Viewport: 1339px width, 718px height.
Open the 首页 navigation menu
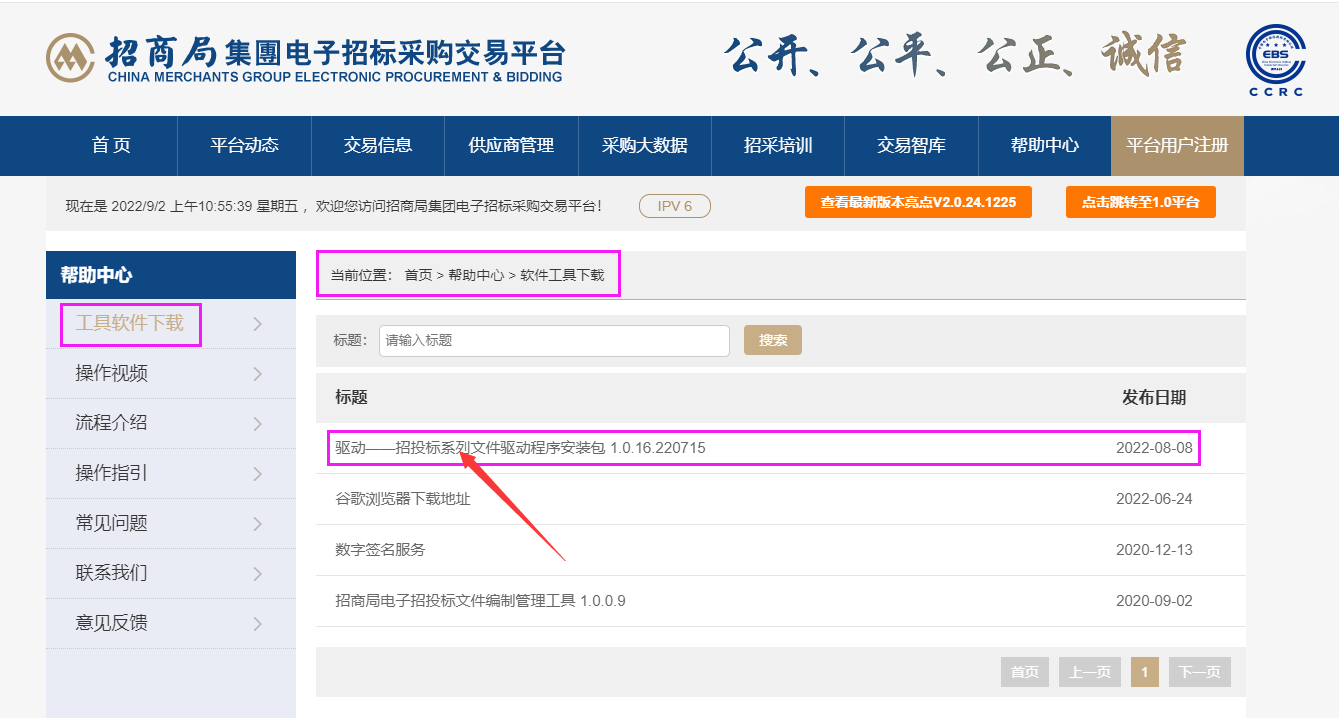(111, 146)
